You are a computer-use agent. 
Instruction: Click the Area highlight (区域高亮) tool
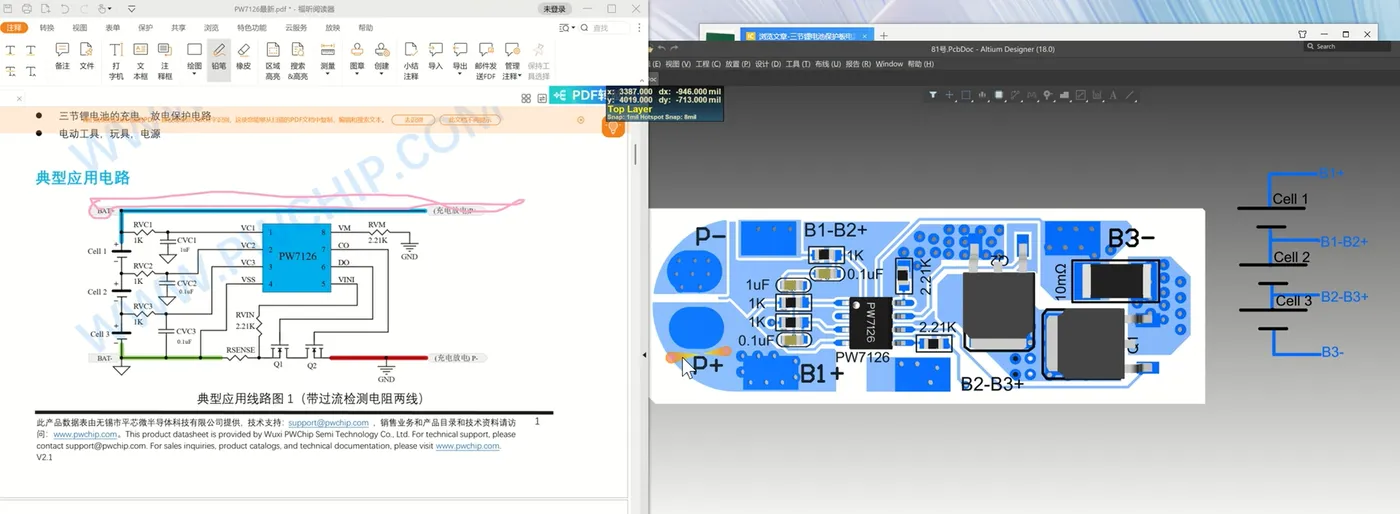(273, 62)
